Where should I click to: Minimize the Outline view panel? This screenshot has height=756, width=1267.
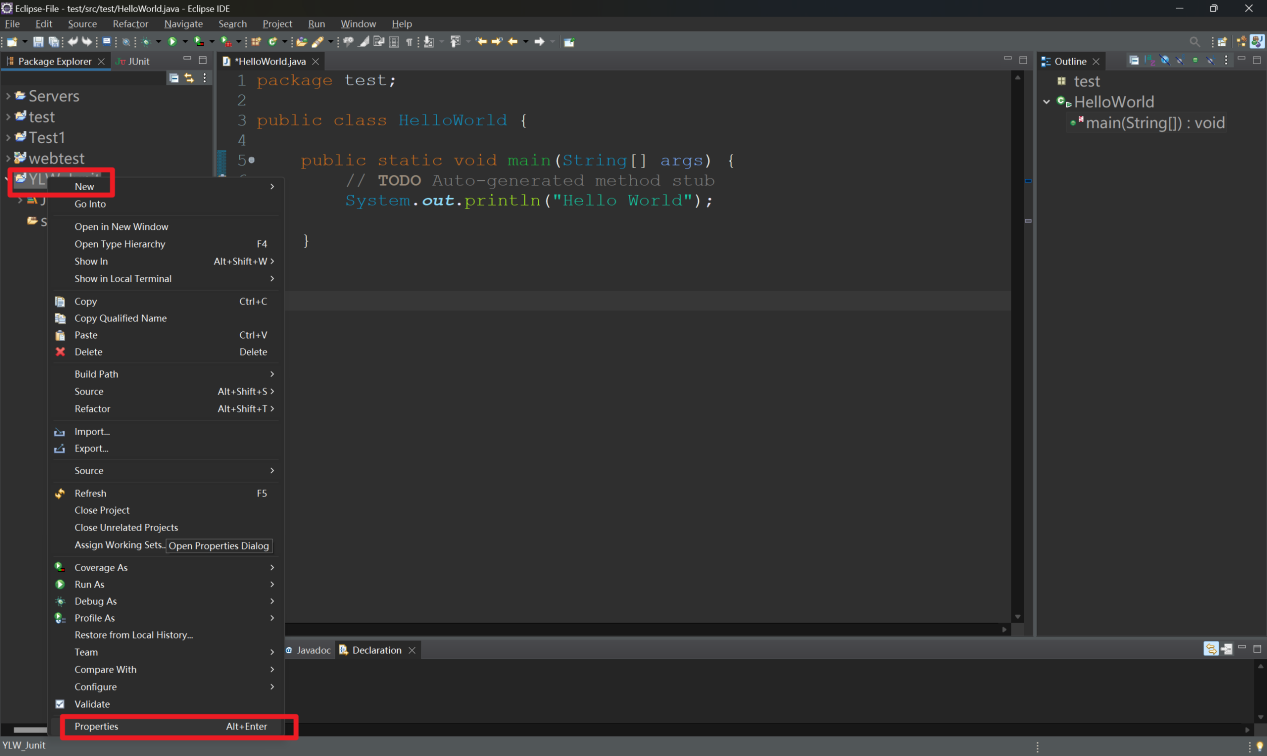[1242, 59]
